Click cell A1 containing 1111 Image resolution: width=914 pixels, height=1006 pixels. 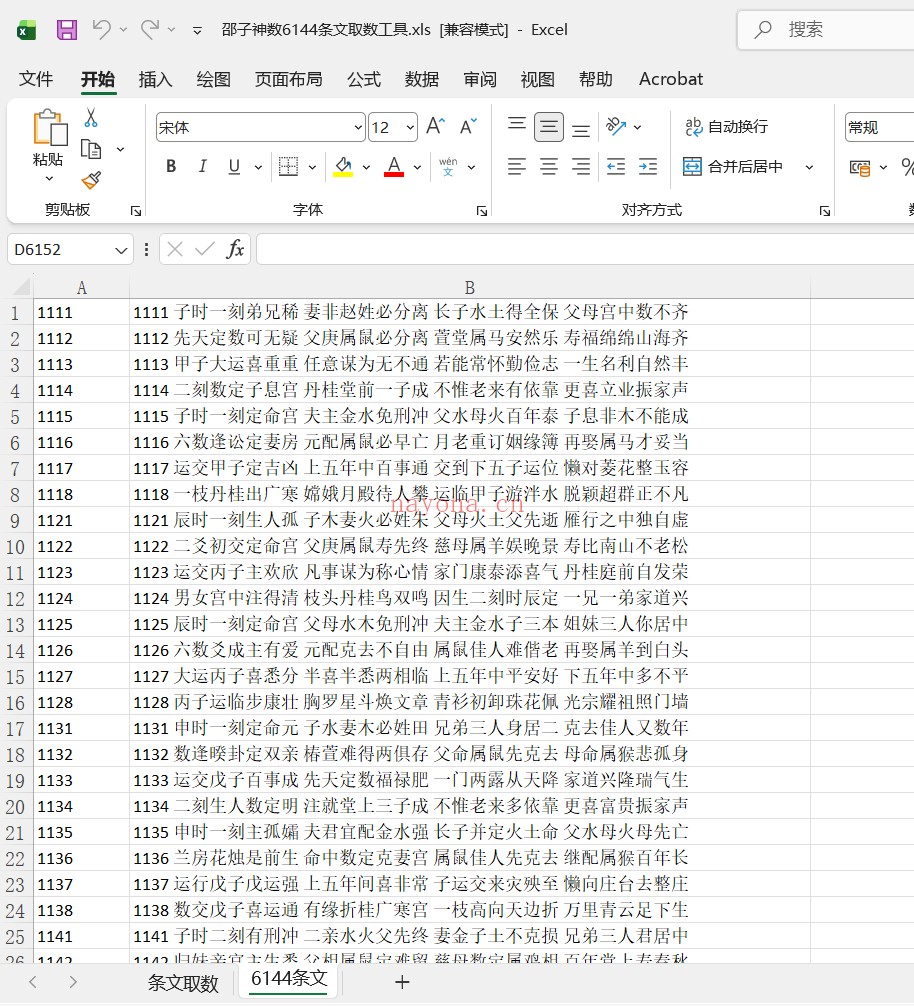tap(81, 312)
